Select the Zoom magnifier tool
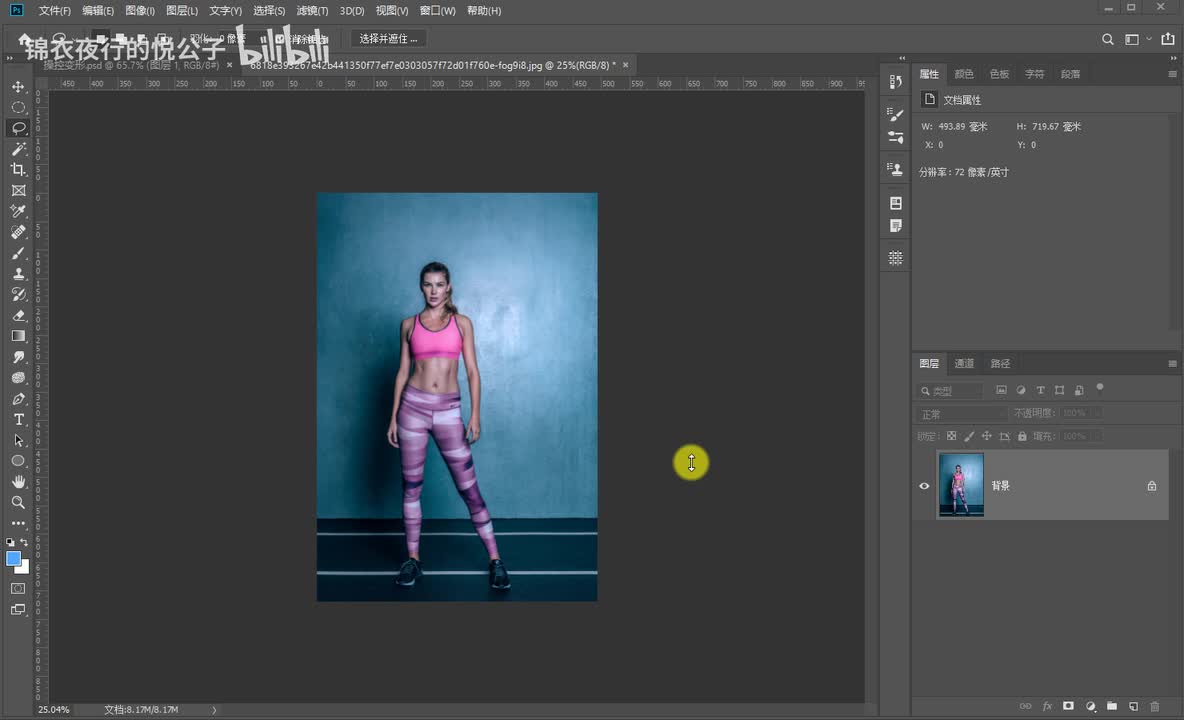This screenshot has height=720, width=1184. 18,502
